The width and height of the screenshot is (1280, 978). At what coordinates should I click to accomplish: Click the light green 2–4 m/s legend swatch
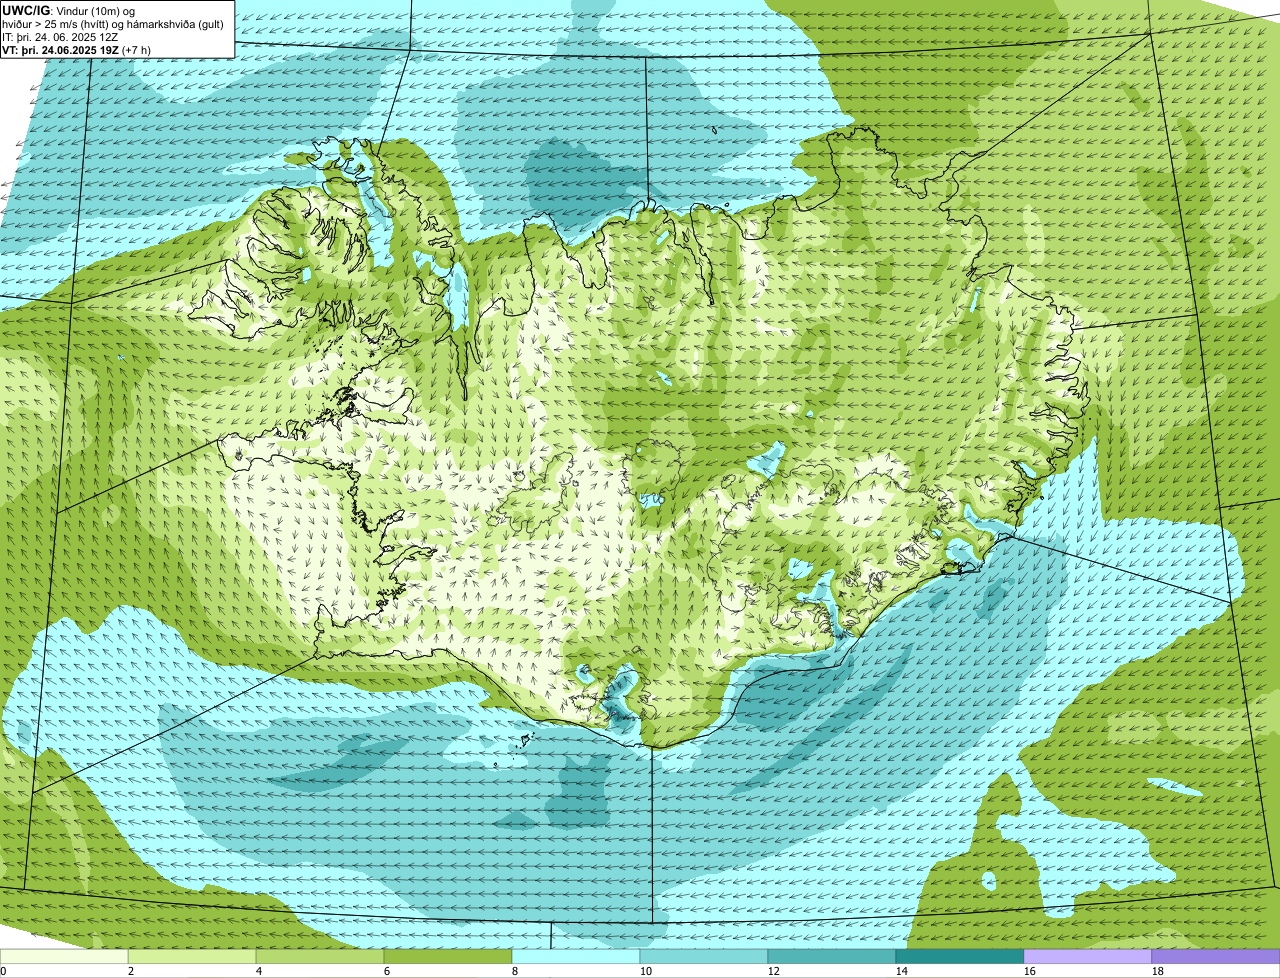(192, 956)
